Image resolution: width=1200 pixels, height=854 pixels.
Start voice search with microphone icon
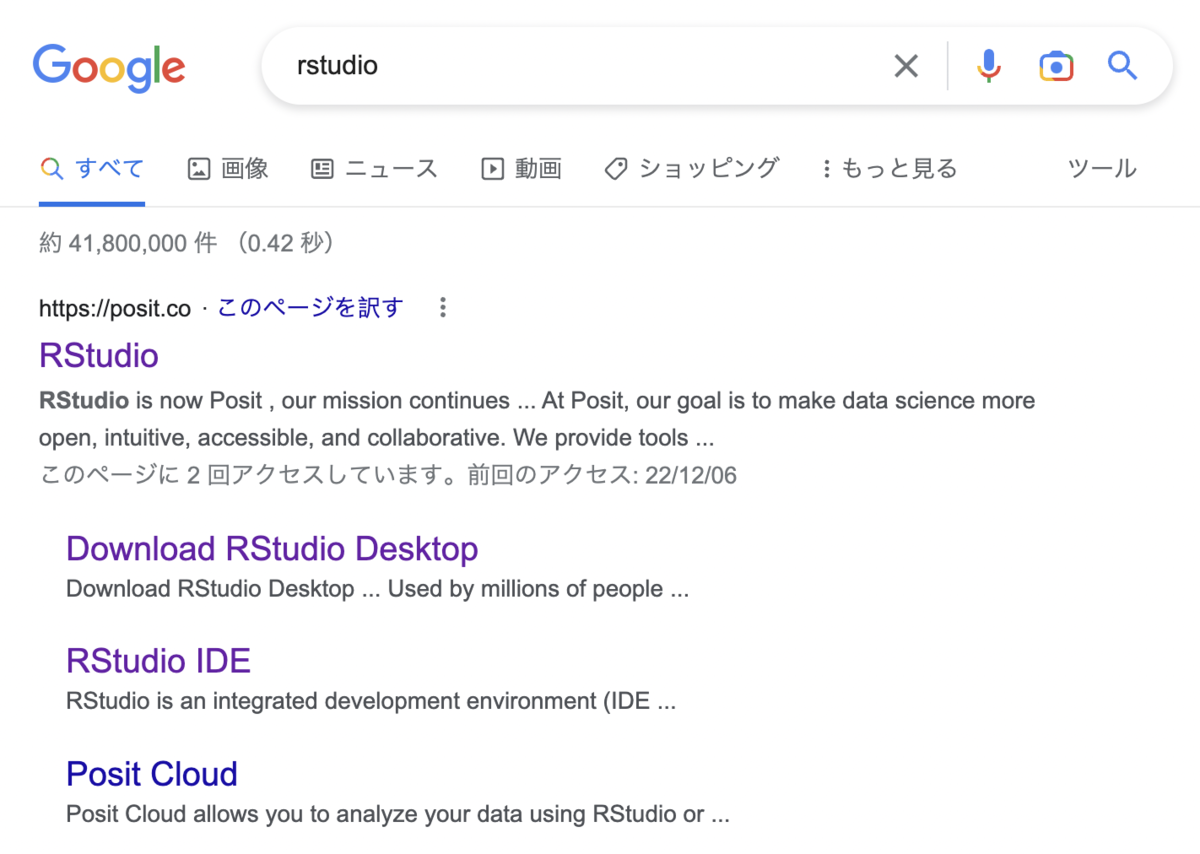point(988,67)
